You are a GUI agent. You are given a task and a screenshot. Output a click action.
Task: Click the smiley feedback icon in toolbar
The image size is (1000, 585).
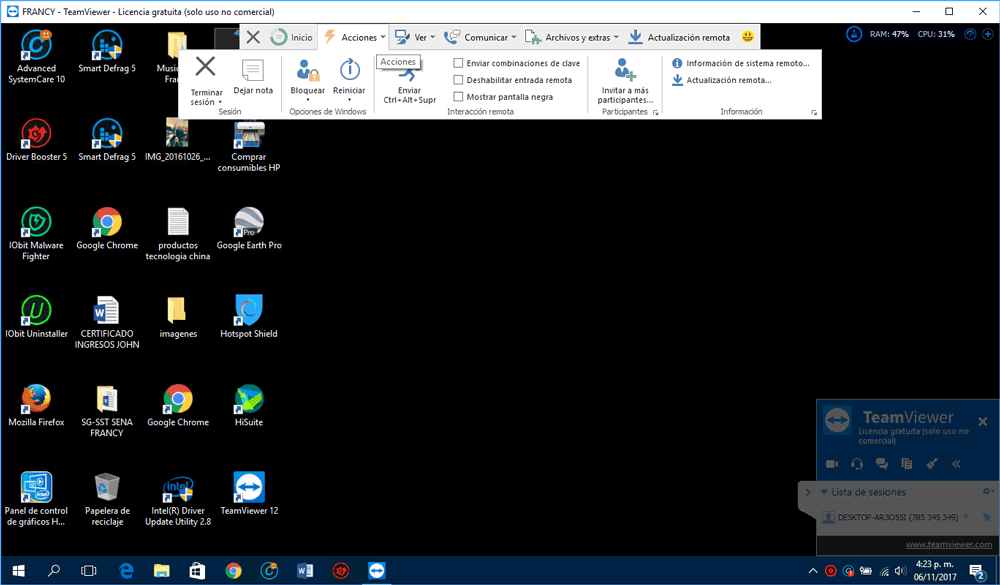pyautogui.click(x=748, y=37)
